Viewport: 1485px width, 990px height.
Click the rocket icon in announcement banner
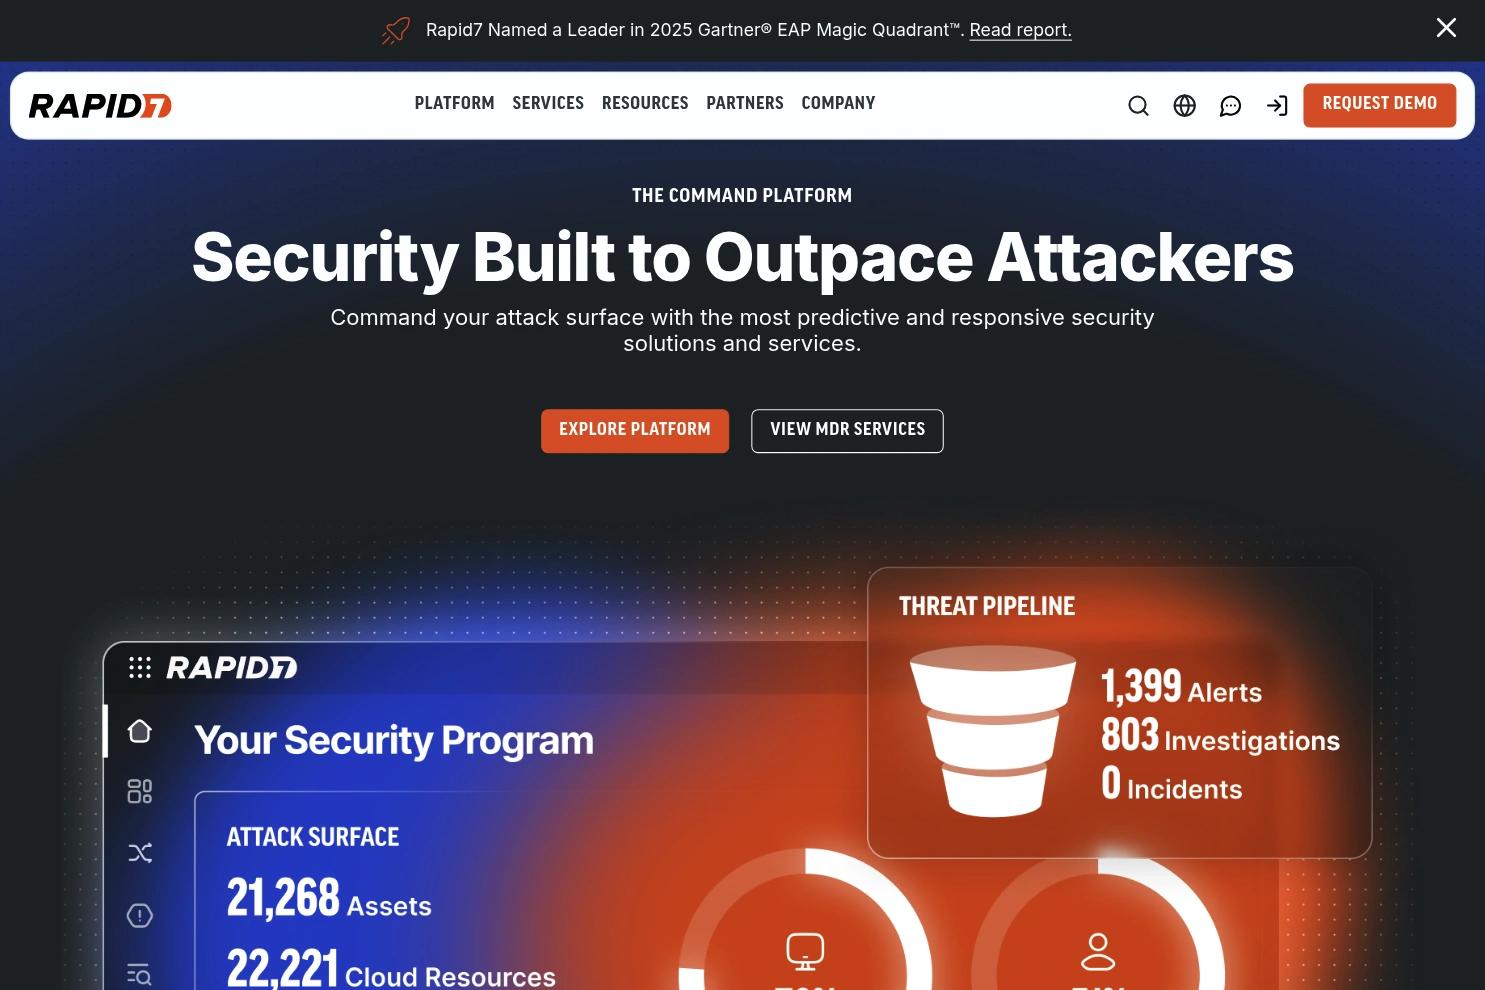pyautogui.click(x=396, y=30)
